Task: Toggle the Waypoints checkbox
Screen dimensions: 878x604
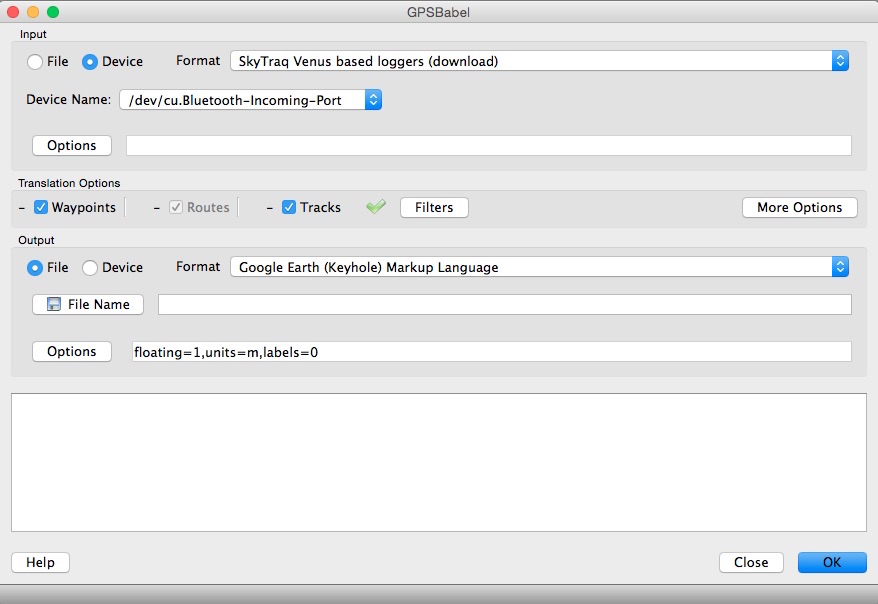Action: click(x=41, y=208)
